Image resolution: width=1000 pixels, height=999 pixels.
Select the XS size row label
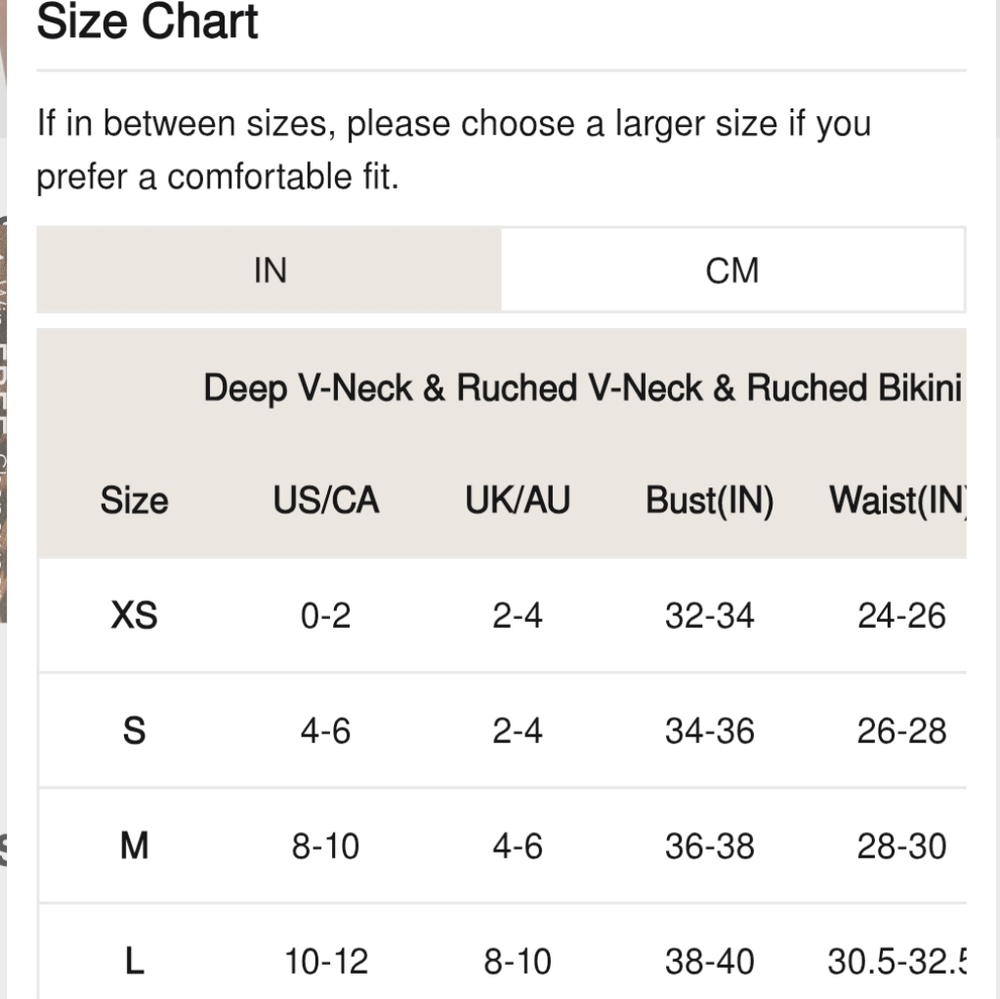click(134, 615)
